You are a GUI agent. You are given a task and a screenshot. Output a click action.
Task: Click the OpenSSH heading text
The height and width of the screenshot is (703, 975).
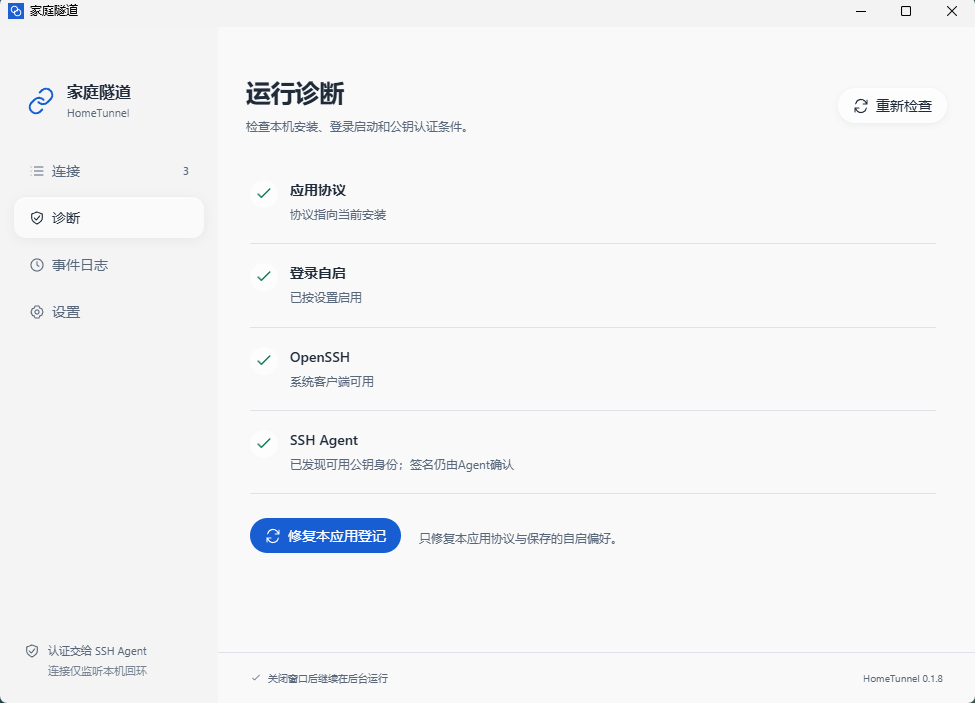point(320,357)
